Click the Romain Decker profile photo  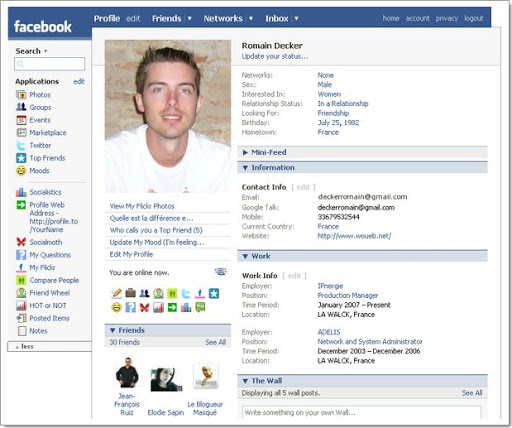(168, 116)
